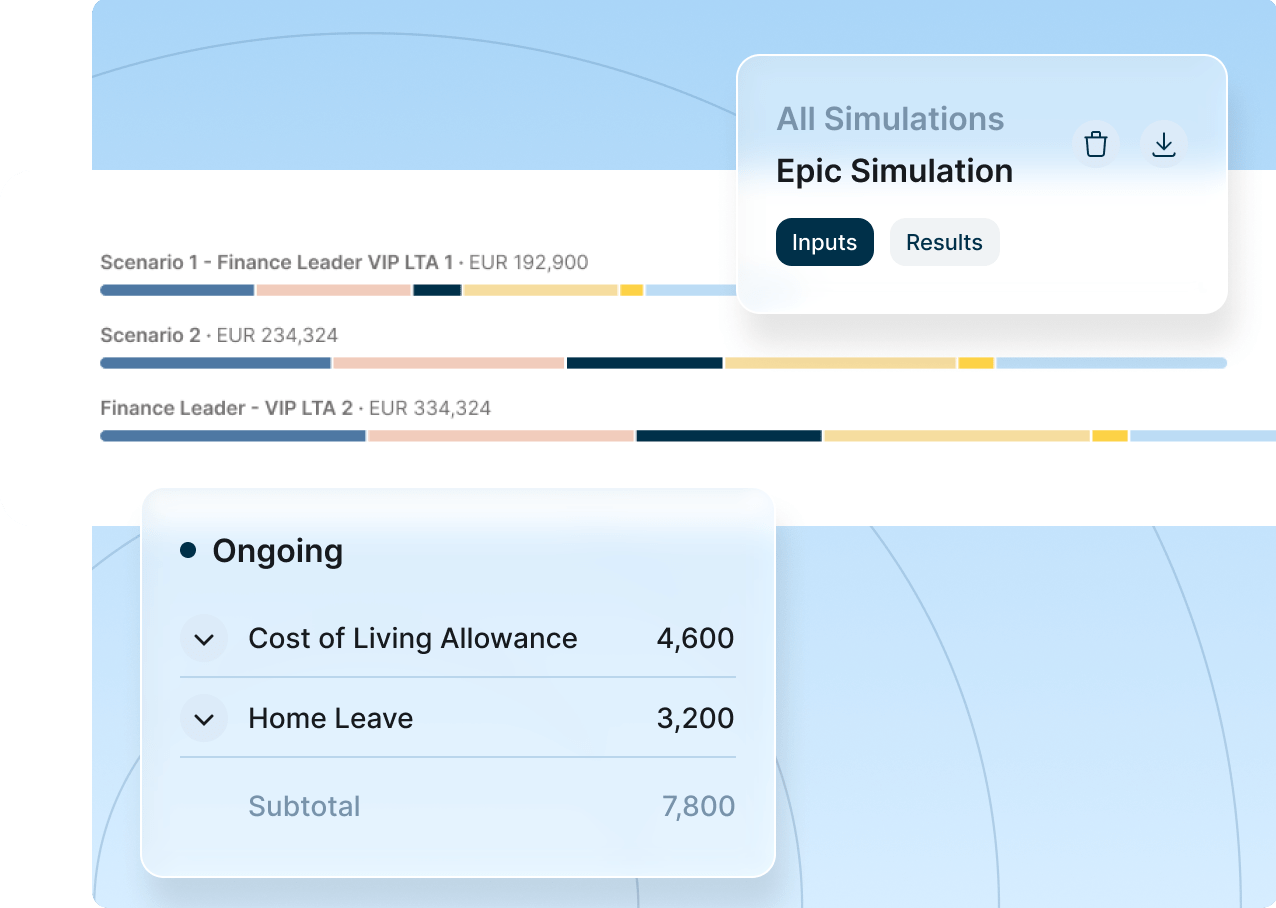Click the bright yellow segment in Scenario 2 bar
1276x908 pixels.
tap(976, 363)
